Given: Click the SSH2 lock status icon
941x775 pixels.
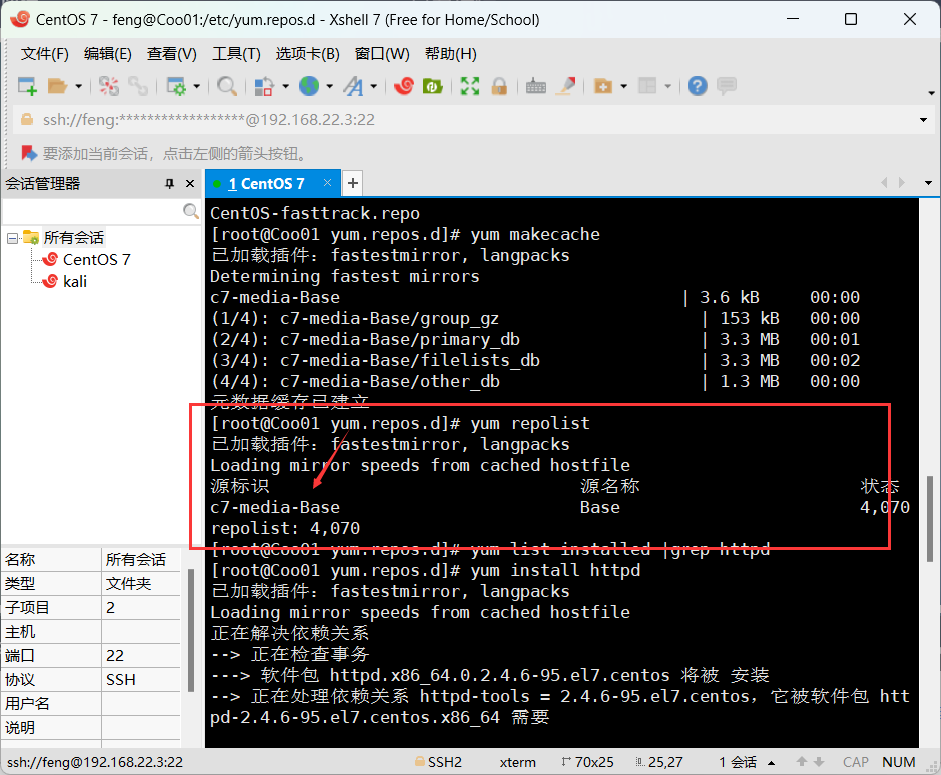Looking at the screenshot, I should click(x=420, y=762).
